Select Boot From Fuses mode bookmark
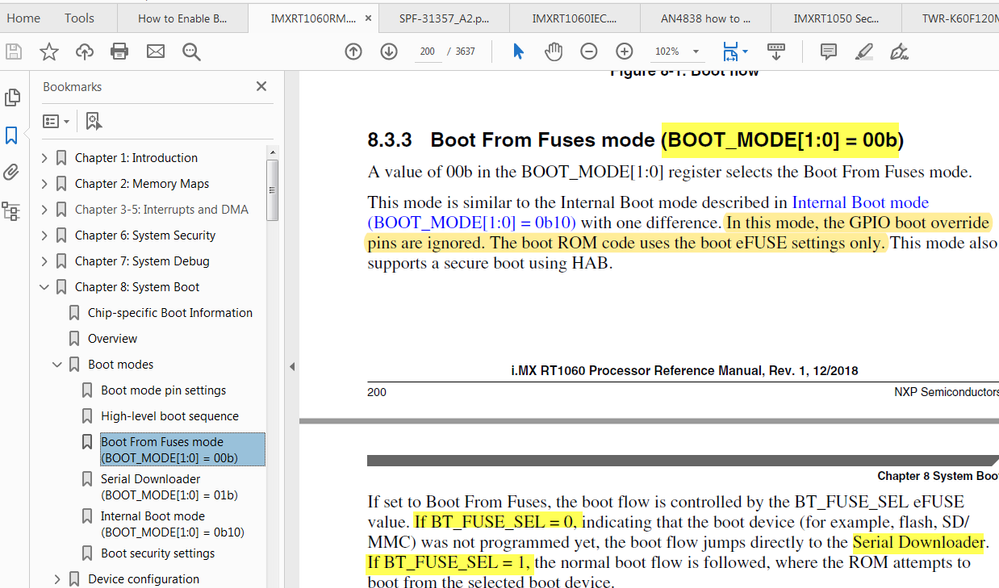This screenshot has height=588, width=999. 182,450
